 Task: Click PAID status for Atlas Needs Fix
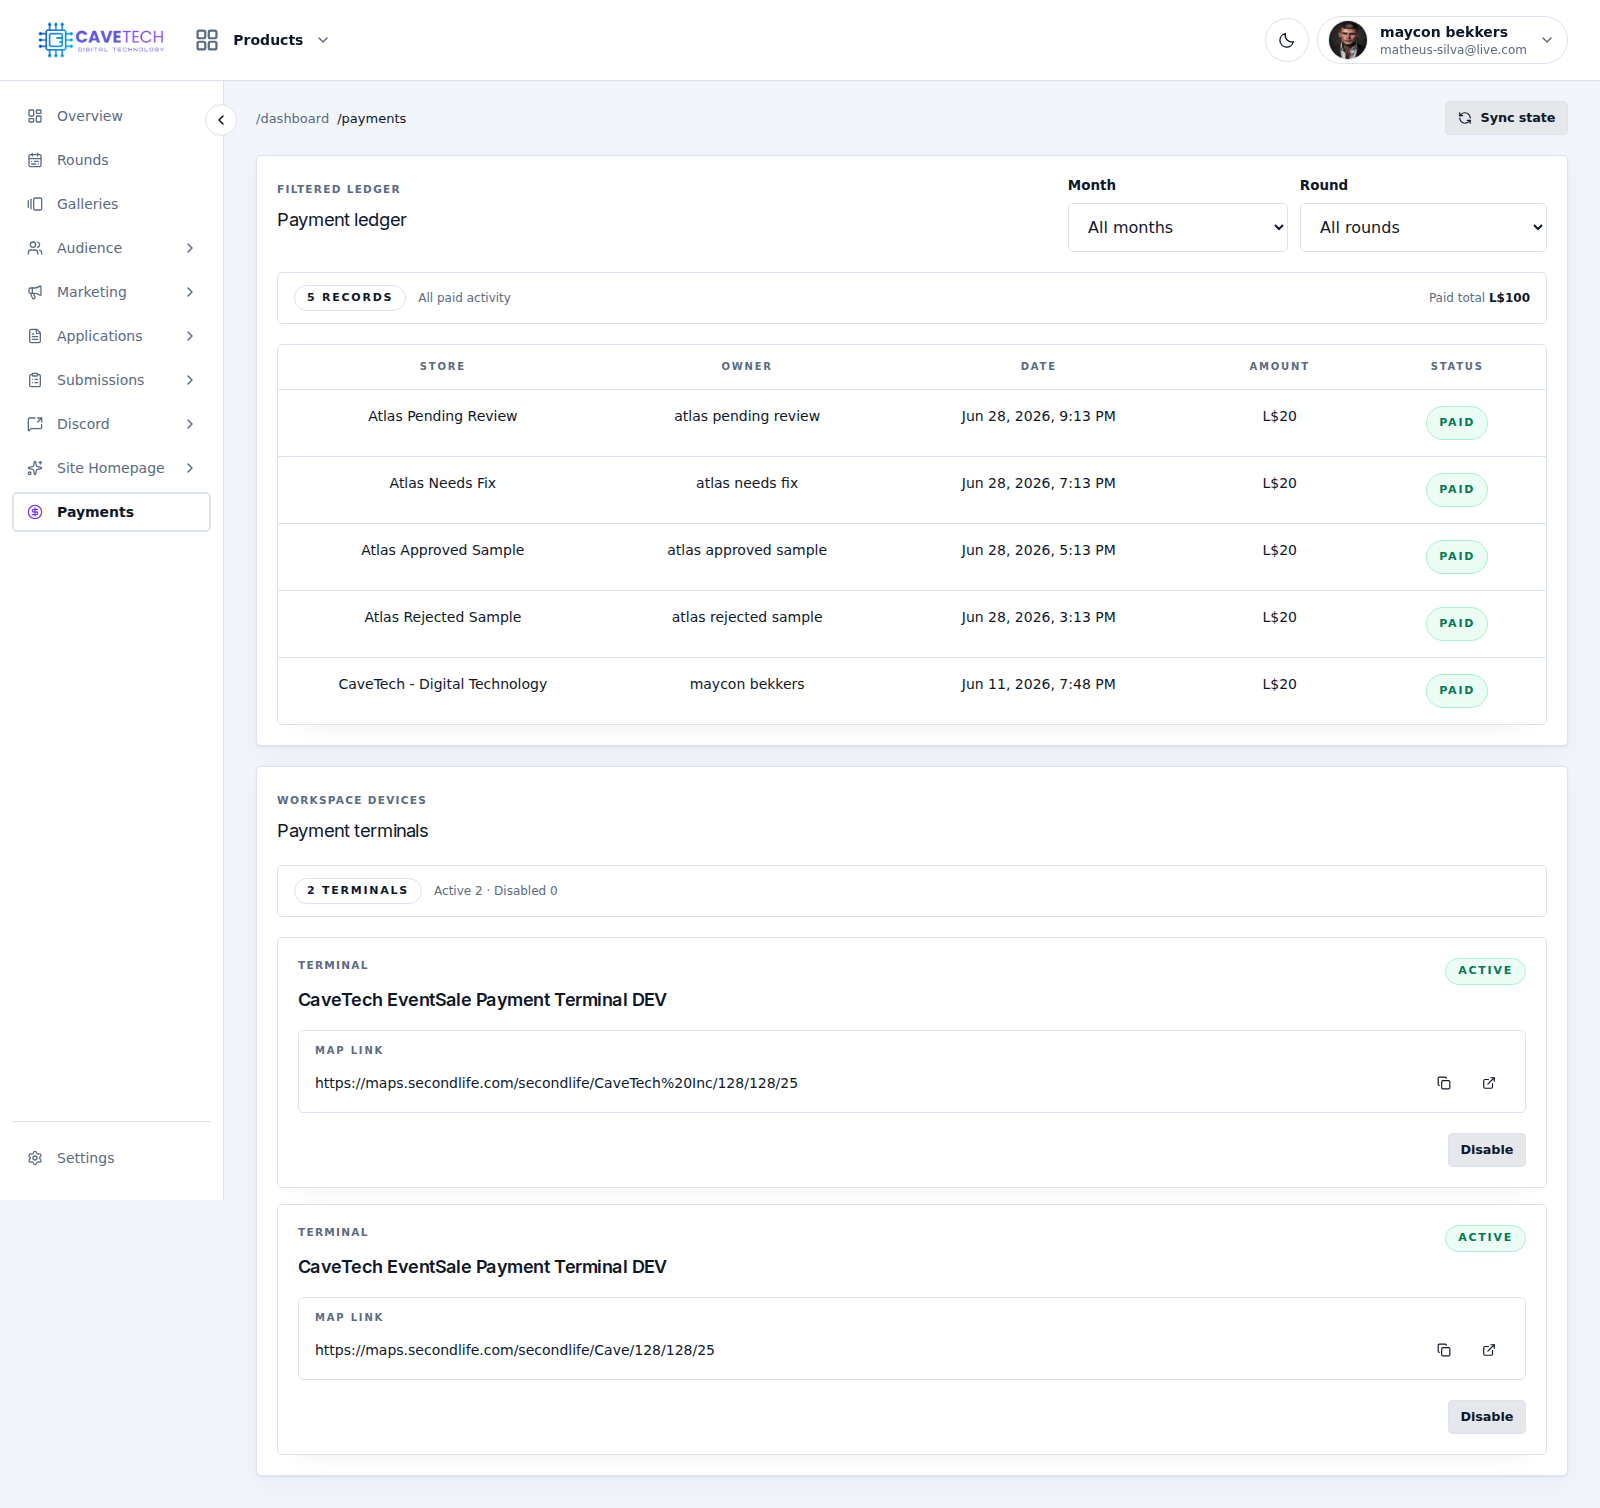[1456, 490]
